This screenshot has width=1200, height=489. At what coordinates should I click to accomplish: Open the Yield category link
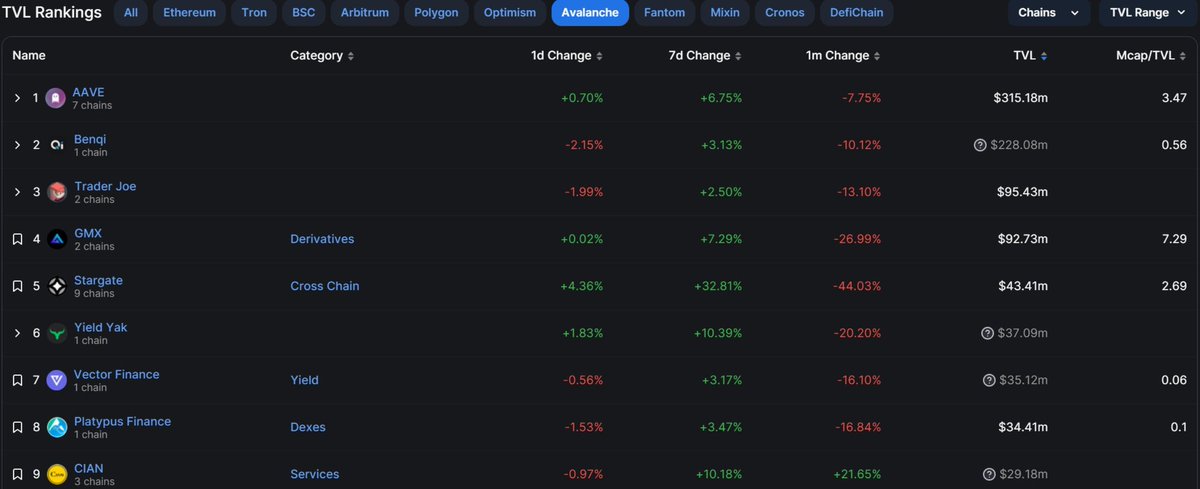[304, 380]
